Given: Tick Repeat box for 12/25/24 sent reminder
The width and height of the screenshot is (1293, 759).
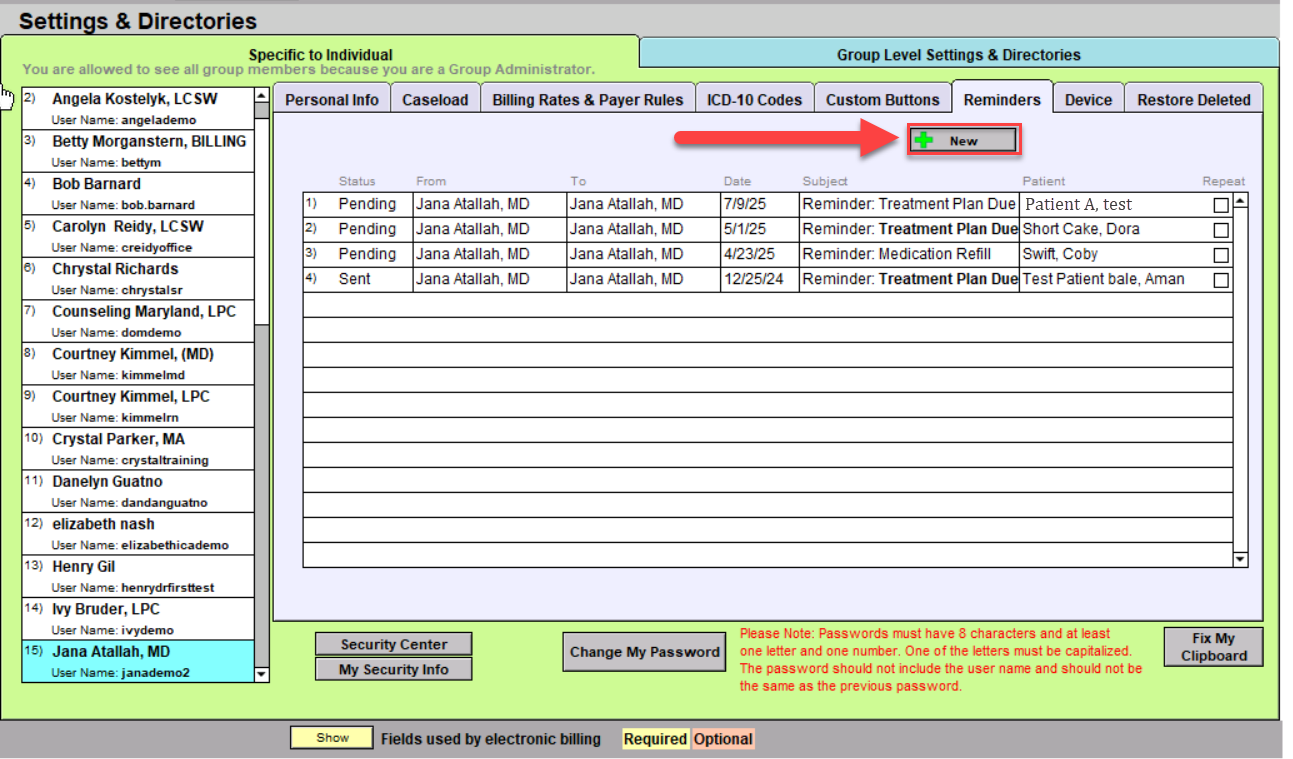Looking at the screenshot, I should (x=1220, y=280).
